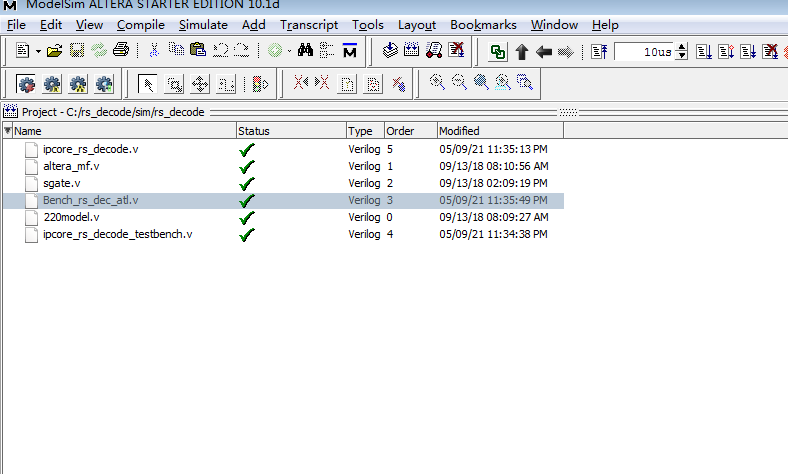Click the Zoom In on Active Cursor icon
788x474 pixels.
503,82
